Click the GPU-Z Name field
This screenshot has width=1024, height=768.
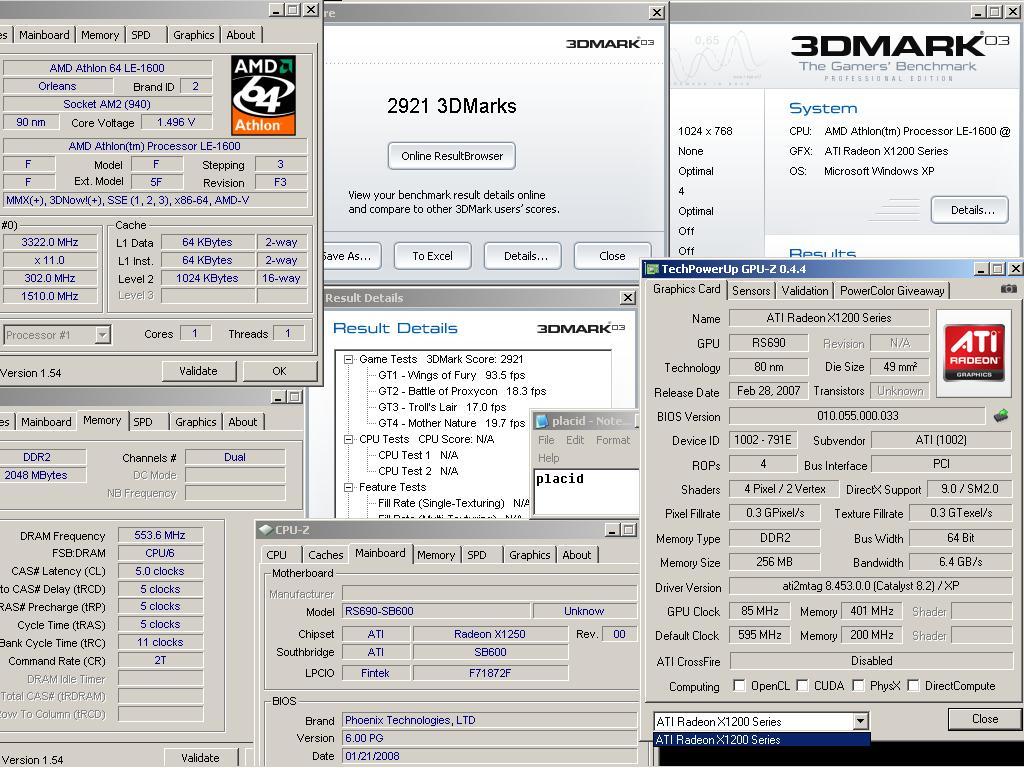tap(828, 318)
